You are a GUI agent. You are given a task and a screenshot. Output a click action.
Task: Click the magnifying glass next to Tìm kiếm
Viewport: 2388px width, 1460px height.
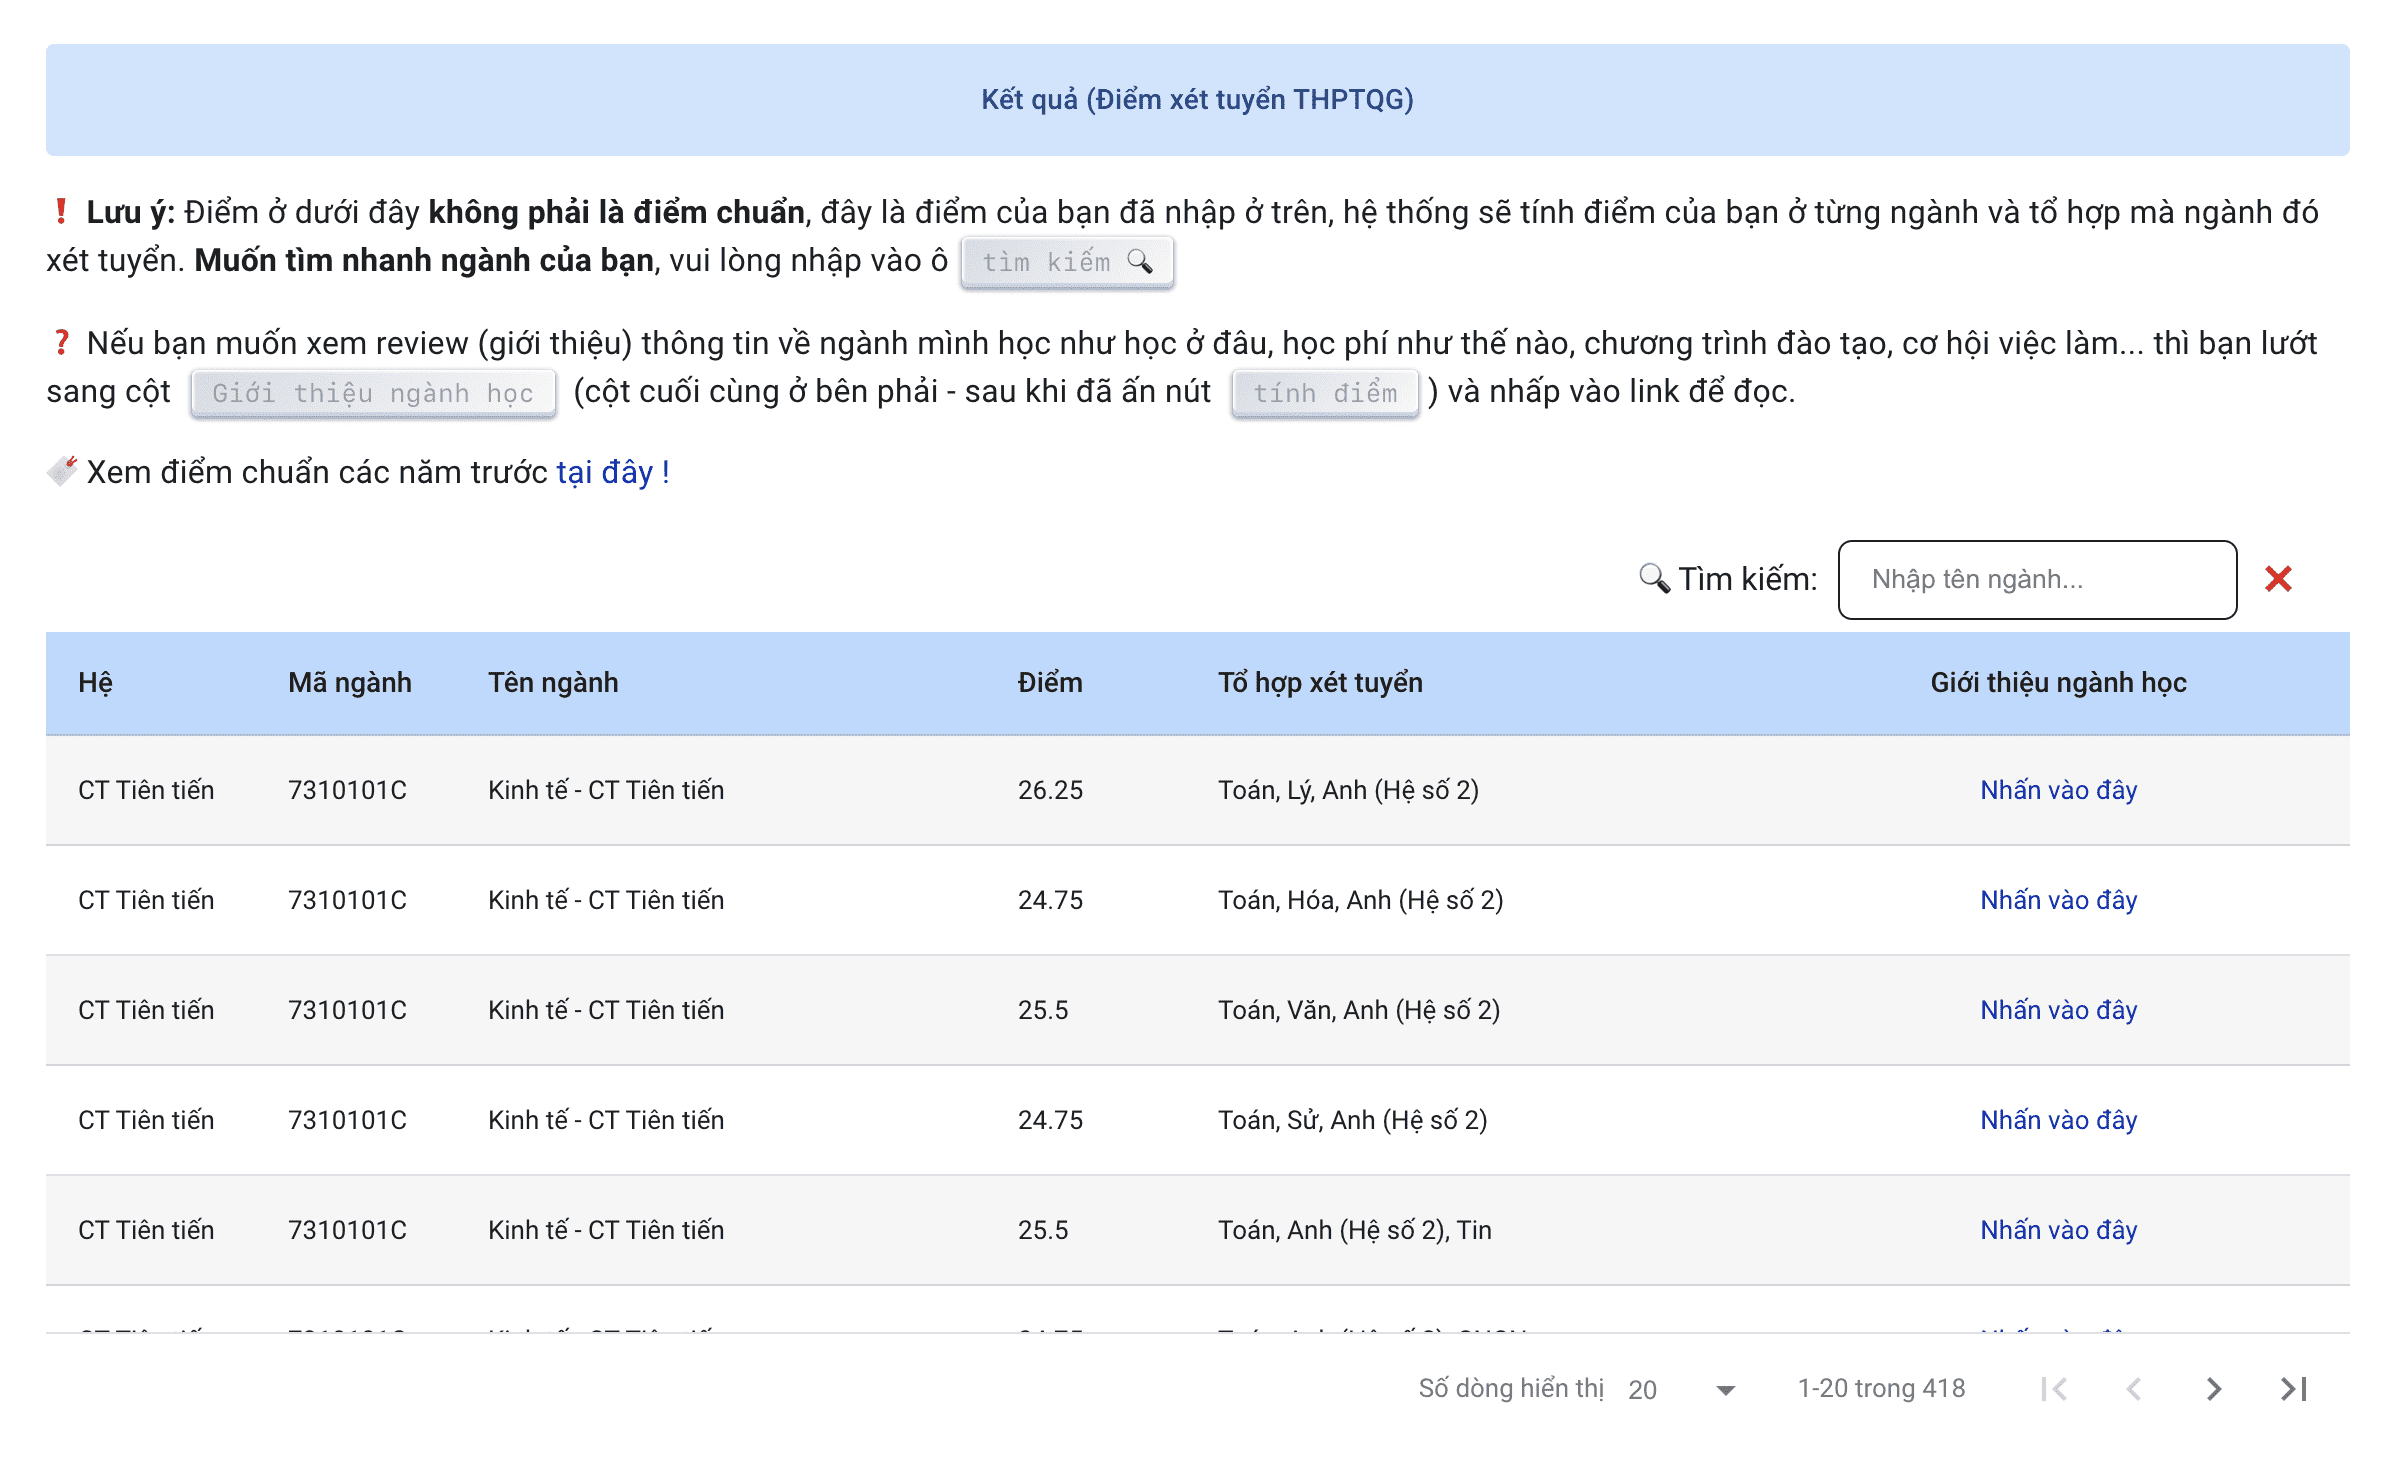coord(1654,579)
